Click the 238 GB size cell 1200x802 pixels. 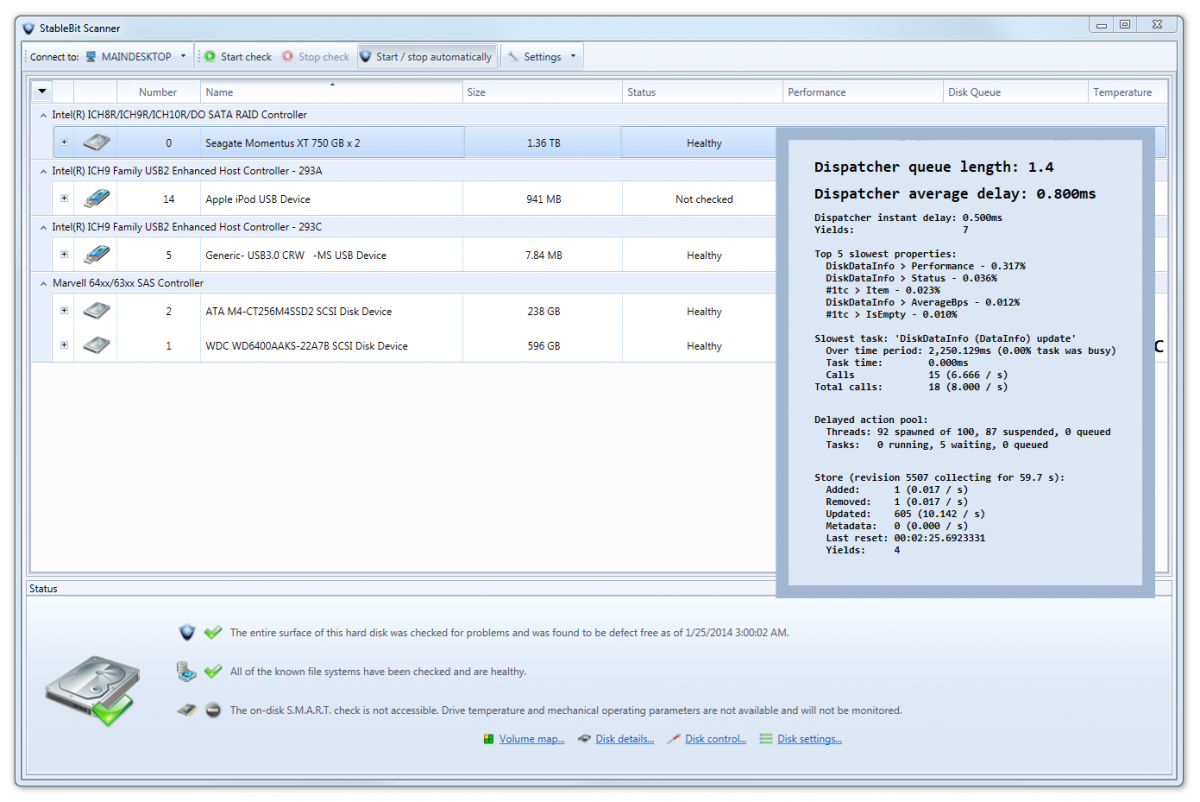544,311
